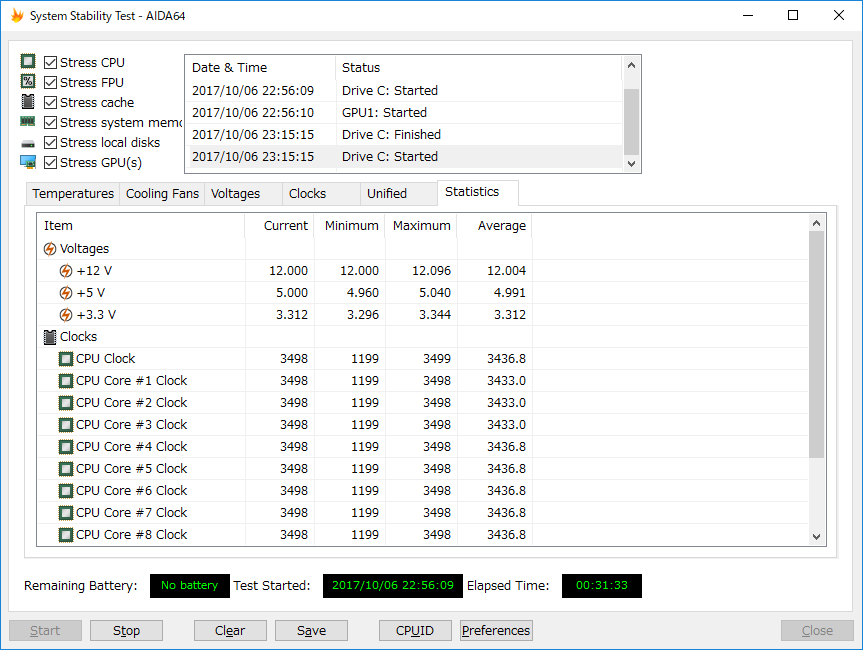Click the CPU Core #2 Clock icon

pos(65,403)
